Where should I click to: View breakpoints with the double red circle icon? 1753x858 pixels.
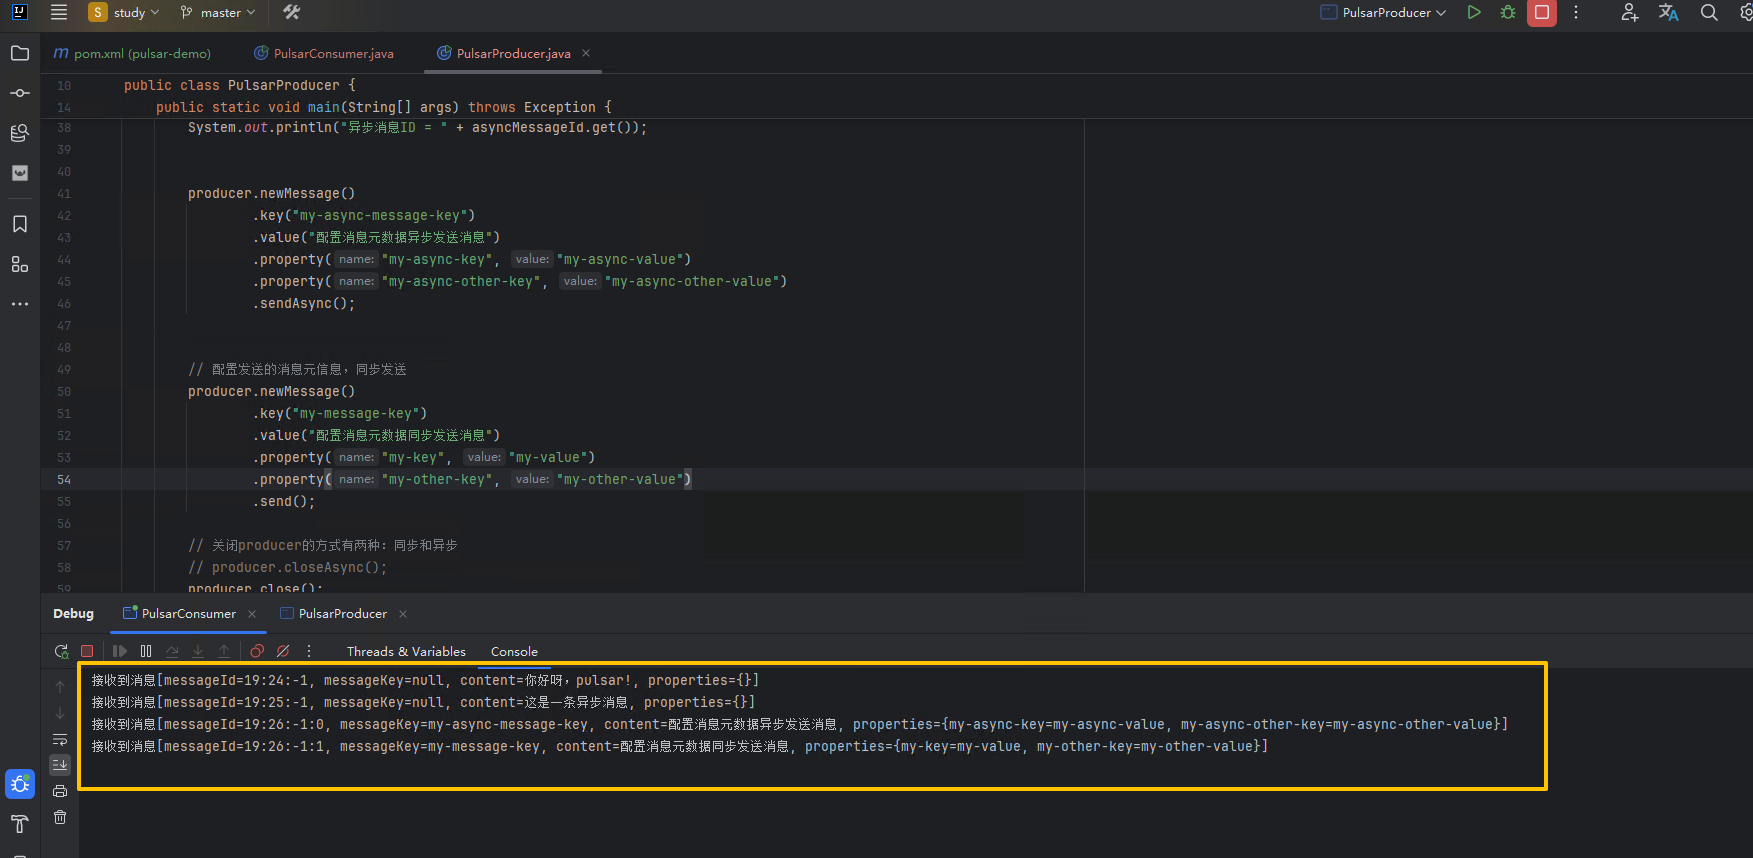click(257, 651)
